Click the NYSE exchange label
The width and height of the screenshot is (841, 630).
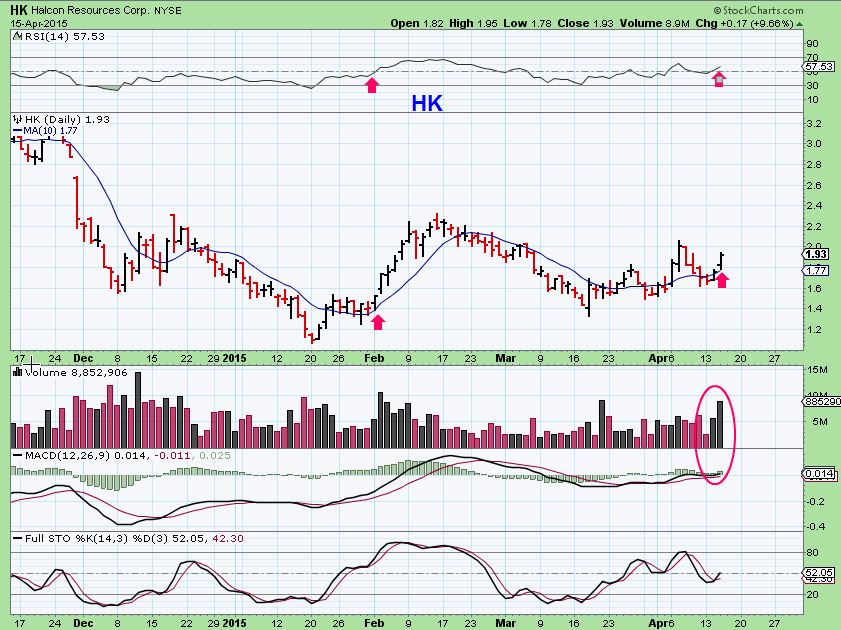click(x=168, y=10)
